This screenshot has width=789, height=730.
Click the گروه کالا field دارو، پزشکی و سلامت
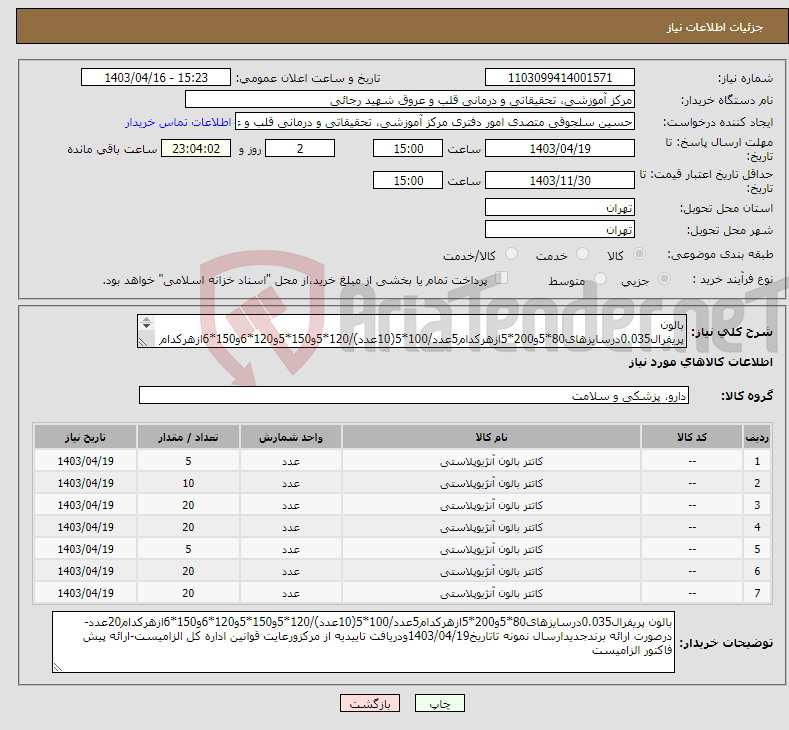tap(414, 395)
